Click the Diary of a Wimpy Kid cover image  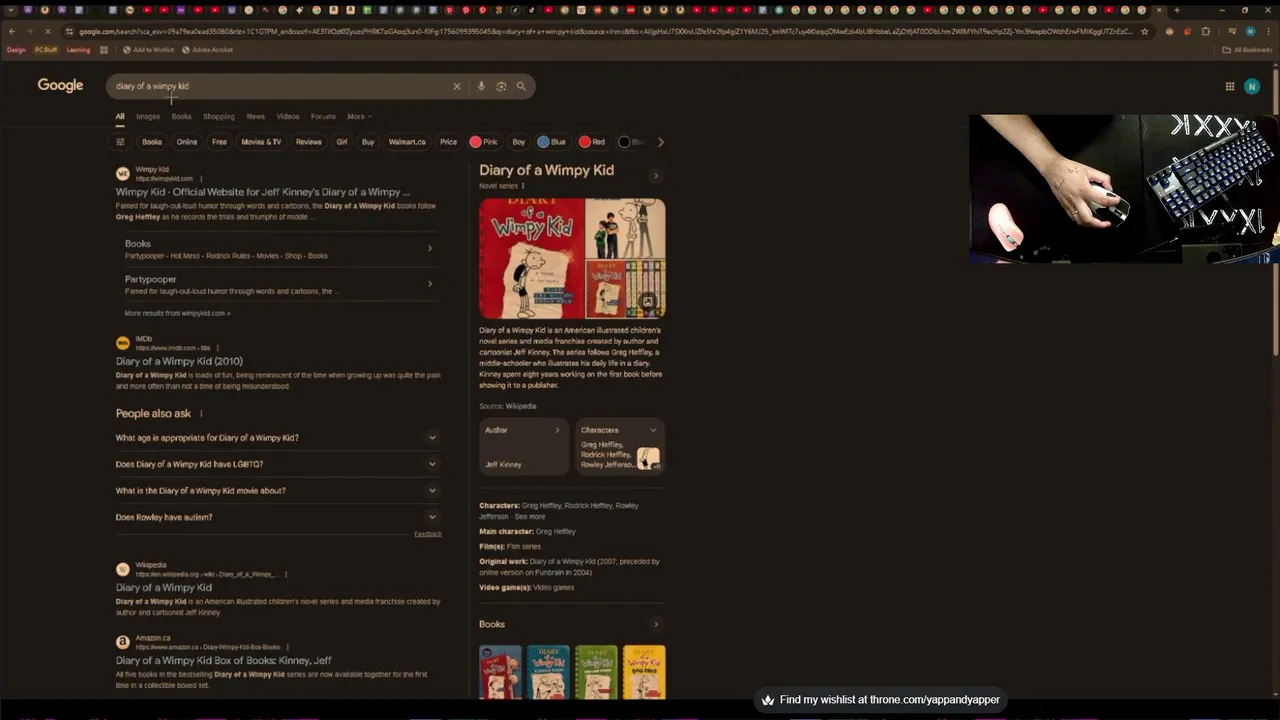(x=531, y=258)
